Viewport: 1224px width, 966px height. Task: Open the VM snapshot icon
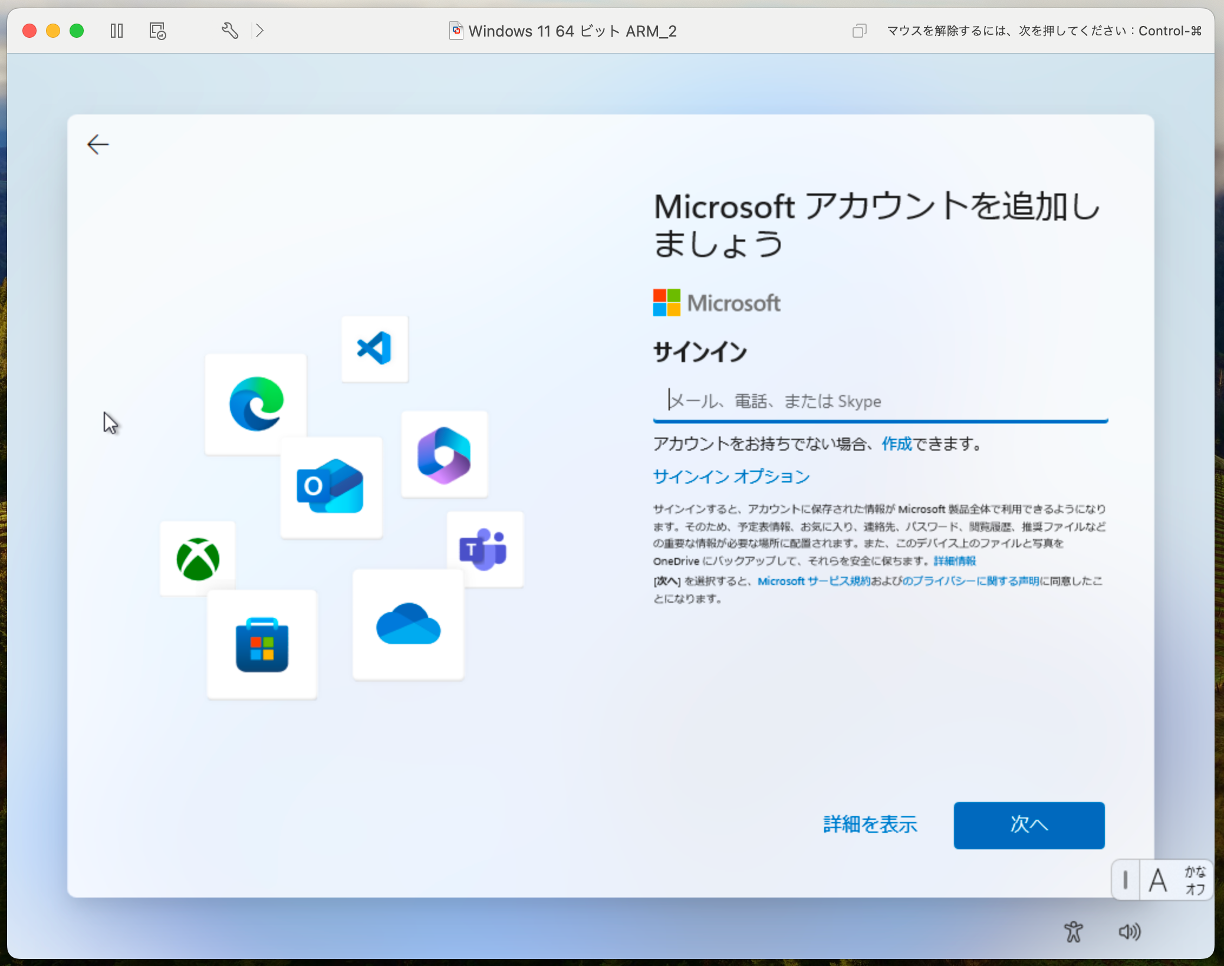157,31
